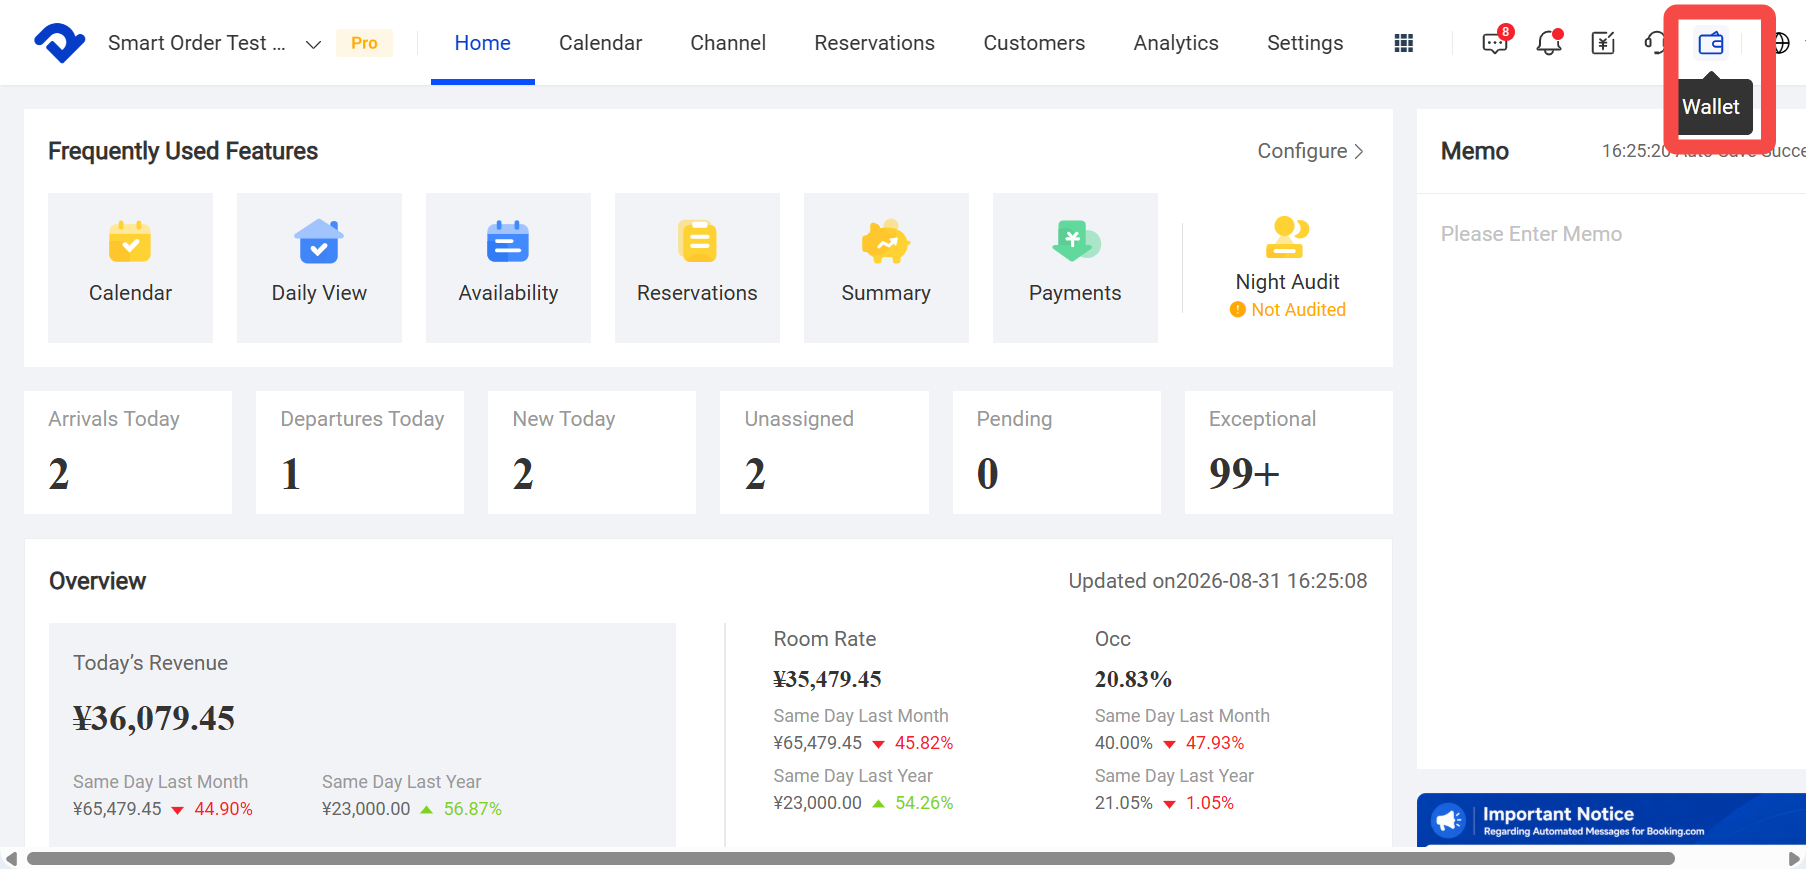Screen dimensions: 1806x869
Task: Click the blue app logo in header
Action: click(60, 43)
